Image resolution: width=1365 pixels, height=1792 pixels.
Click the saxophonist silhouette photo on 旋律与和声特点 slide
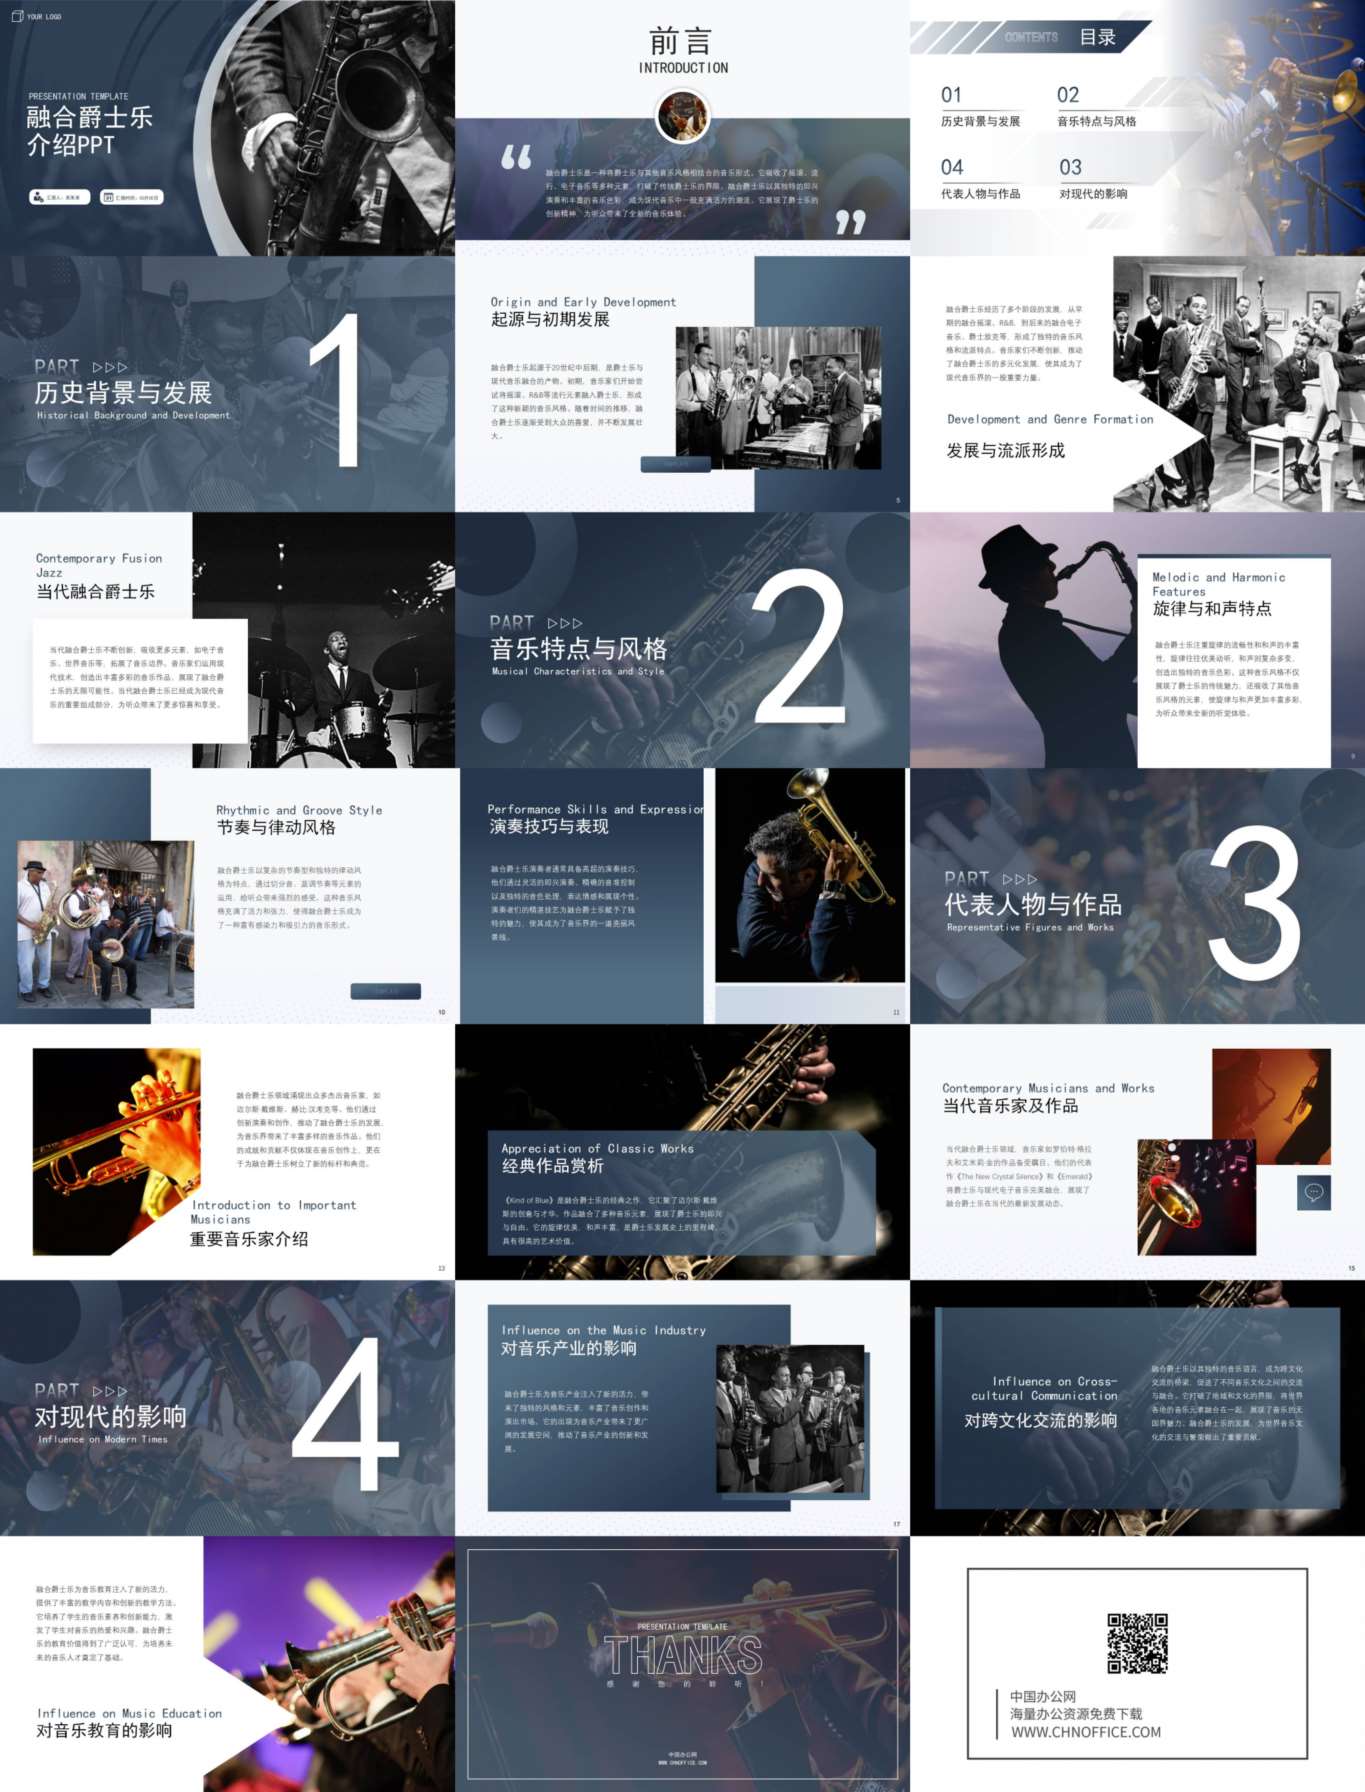[x=1024, y=640]
